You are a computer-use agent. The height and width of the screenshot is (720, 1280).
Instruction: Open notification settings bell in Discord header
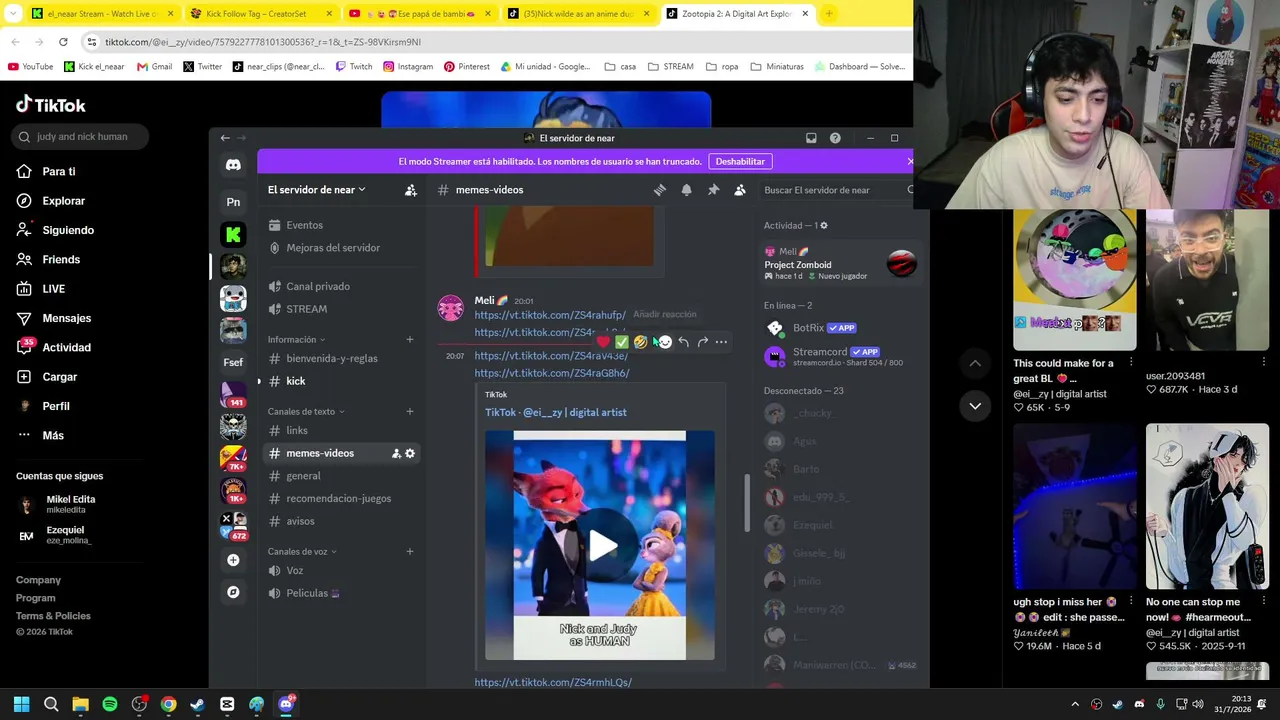686,190
